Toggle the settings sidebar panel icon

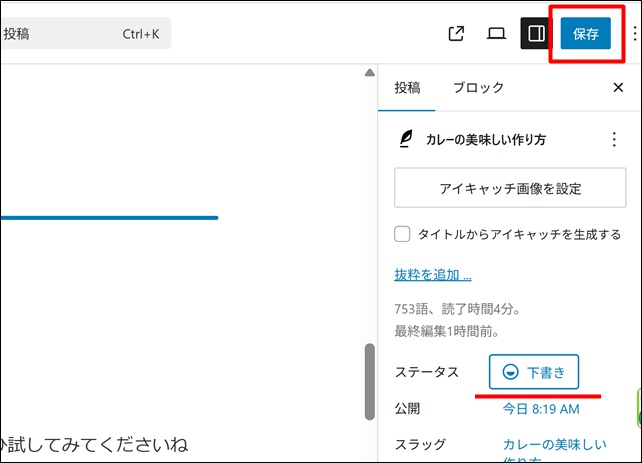pos(535,33)
